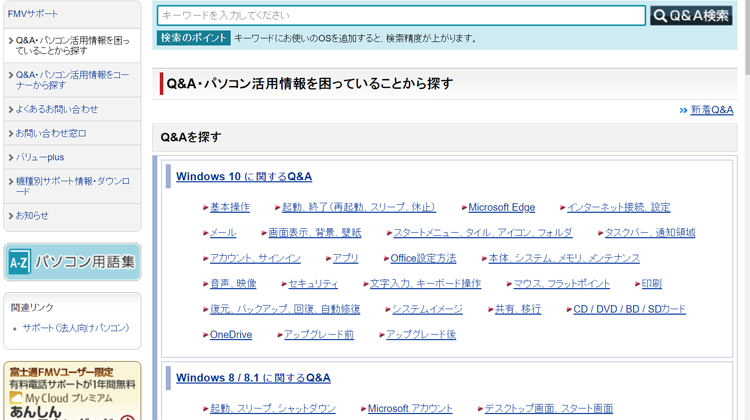Open Windows 8 / 8.1 に関するQ&A heading link
750x420 pixels.
253,378
